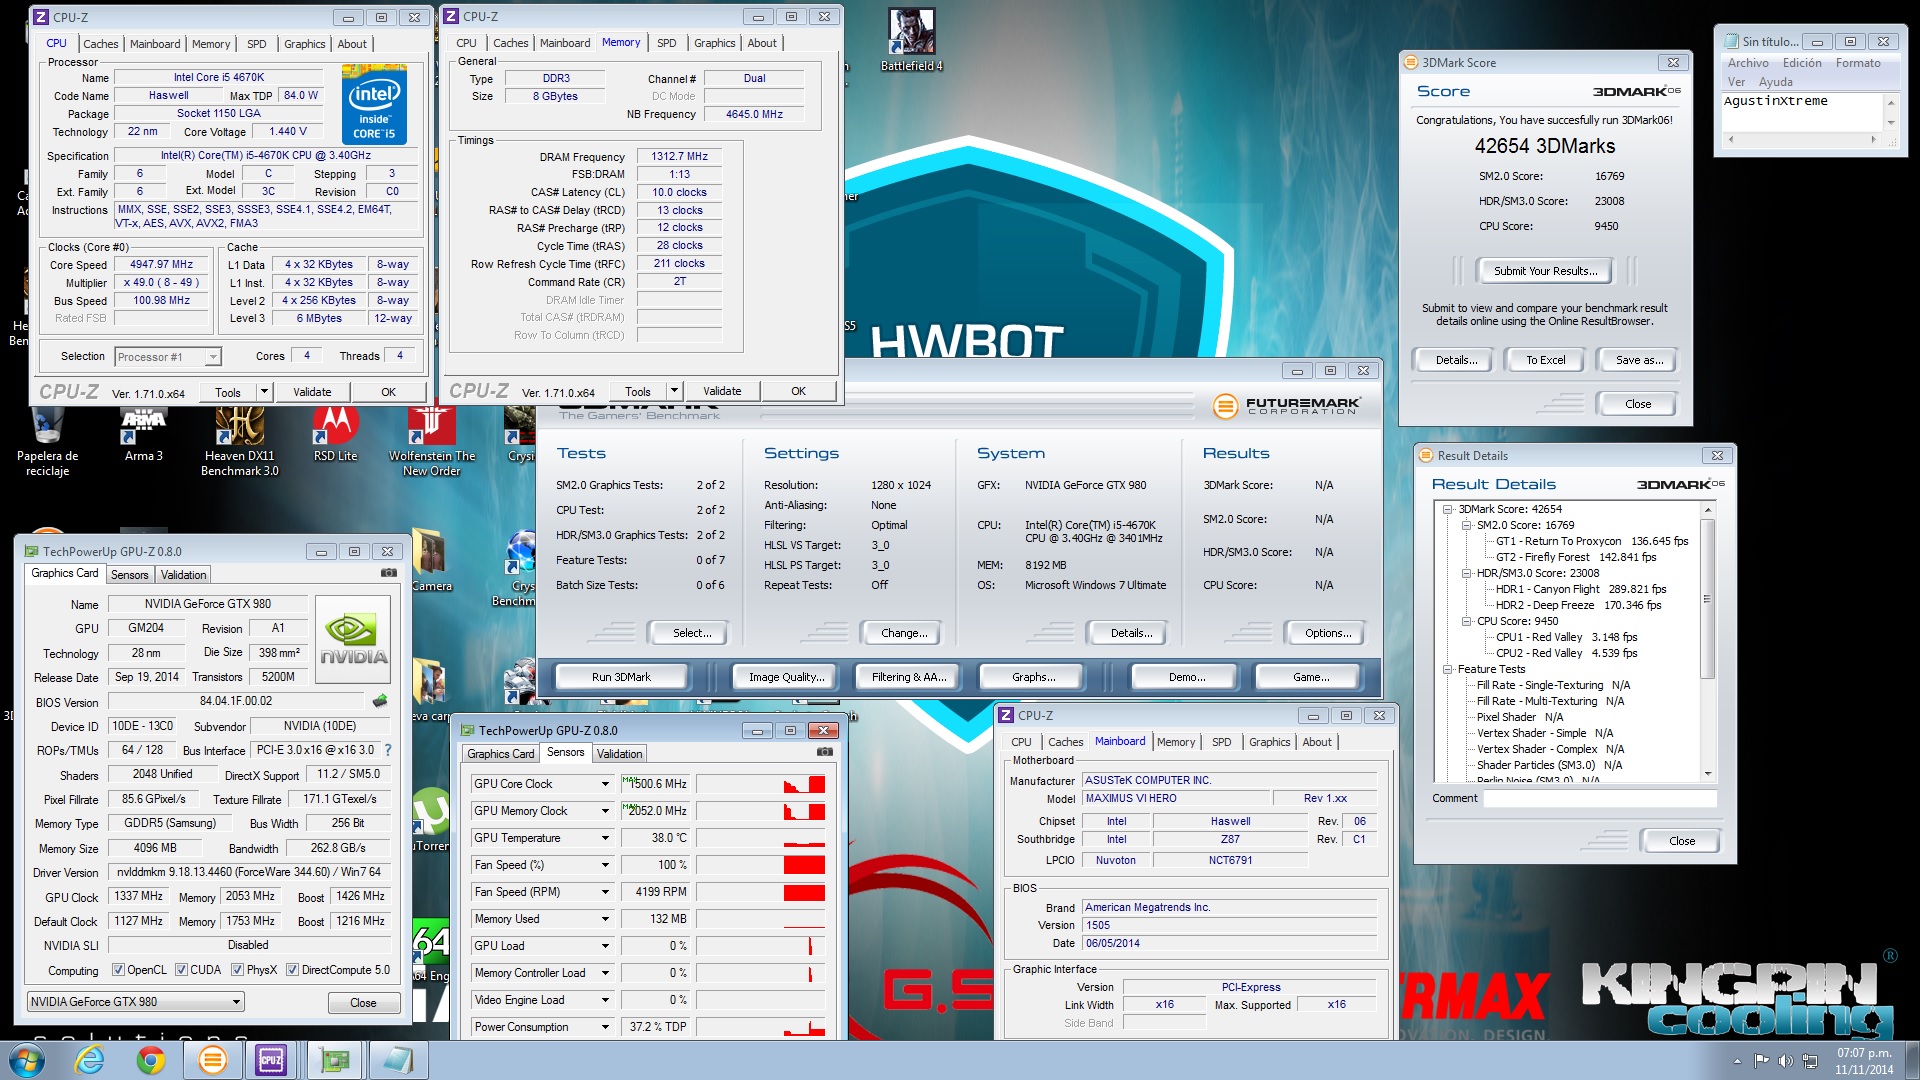
Task: Click the 3DMark Score window title icon
Action: point(1411,62)
